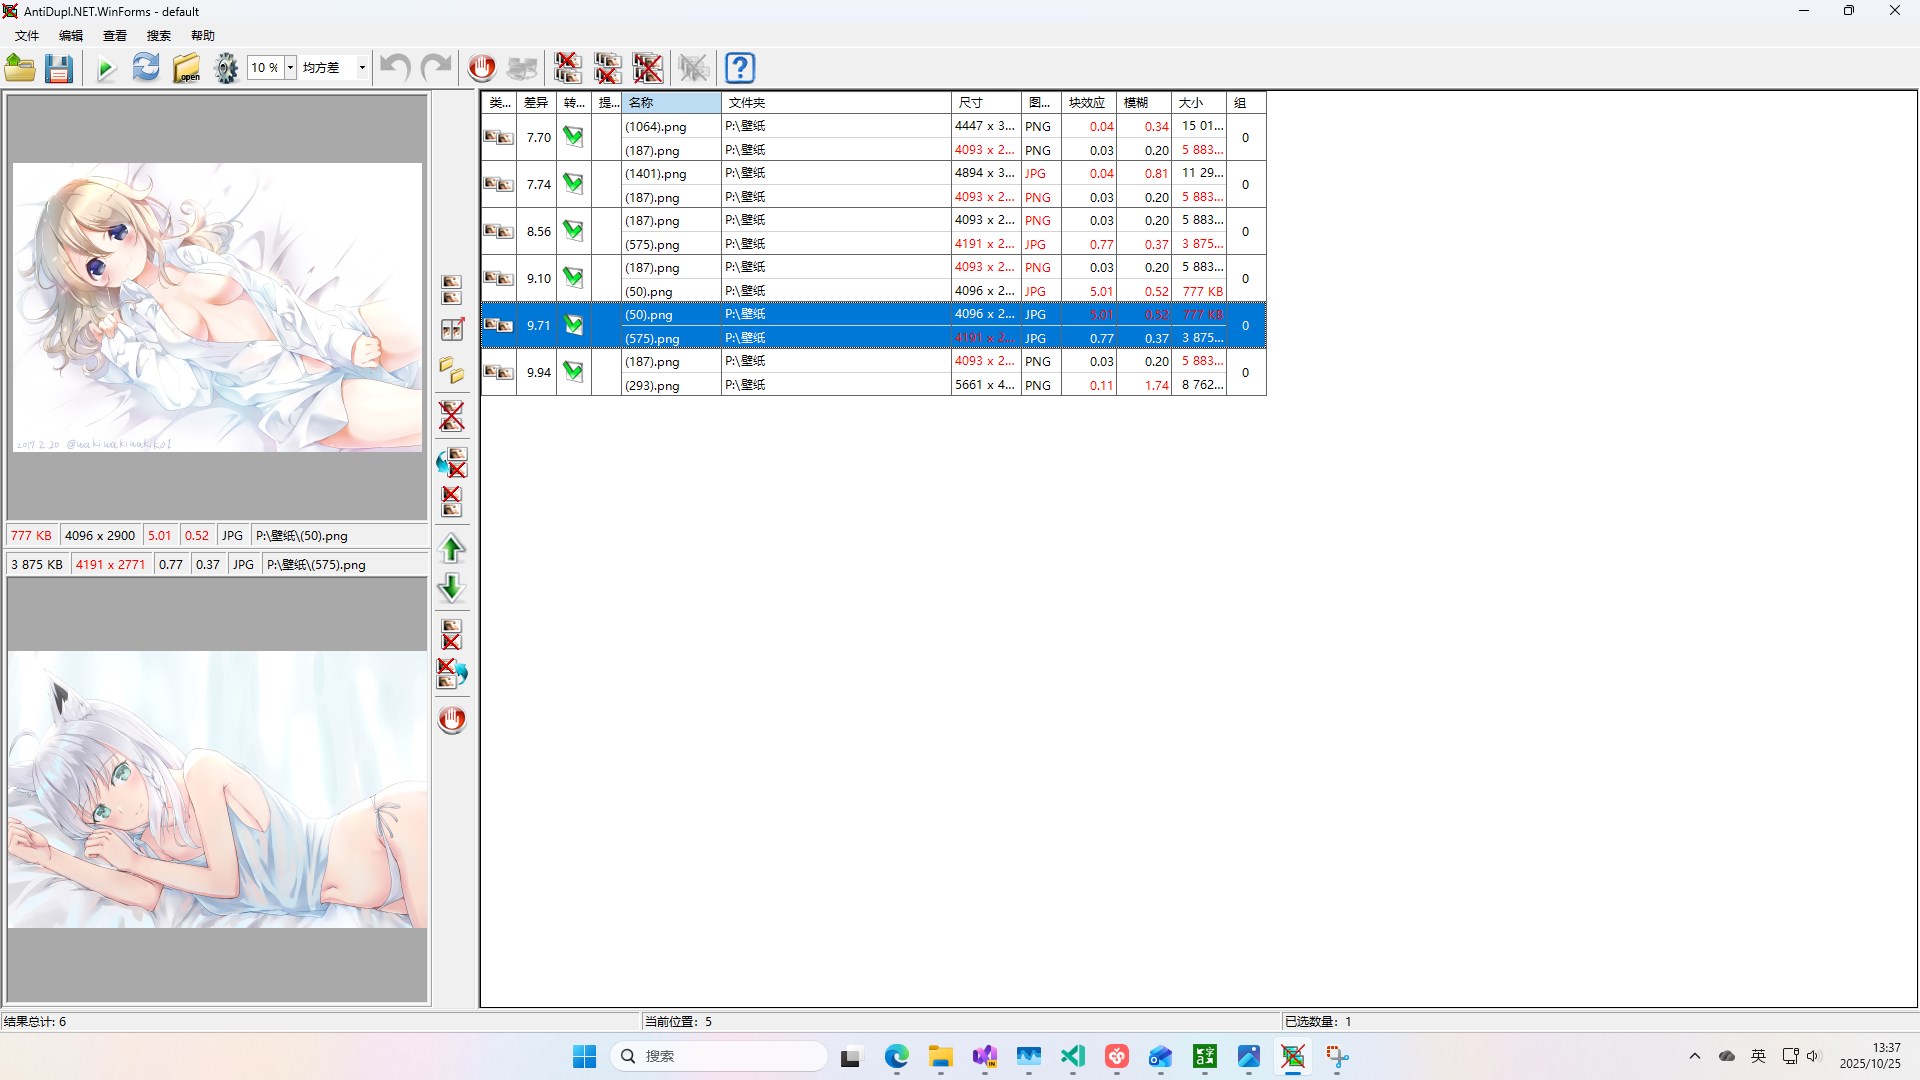Click the green play start search icon
1920x1080 pixels.
pyautogui.click(x=106, y=68)
